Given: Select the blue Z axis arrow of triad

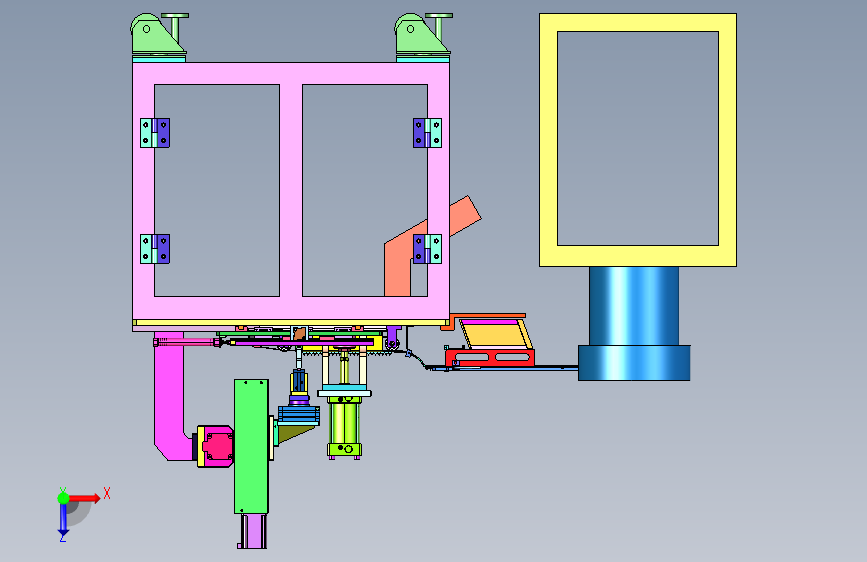Looking at the screenshot, I should [x=63, y=520].
